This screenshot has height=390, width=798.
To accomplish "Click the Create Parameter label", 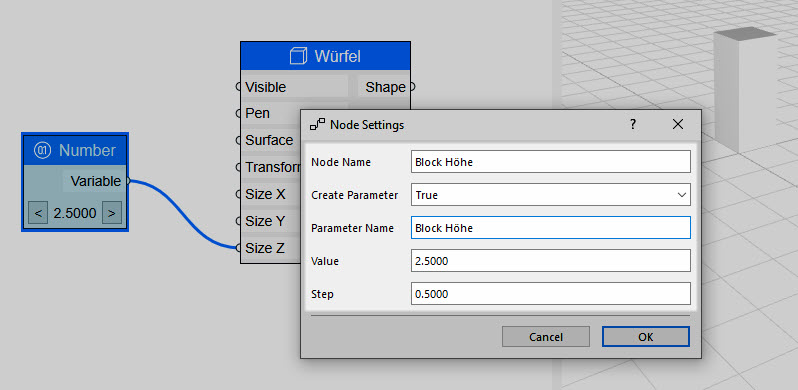I will point(355,195).
